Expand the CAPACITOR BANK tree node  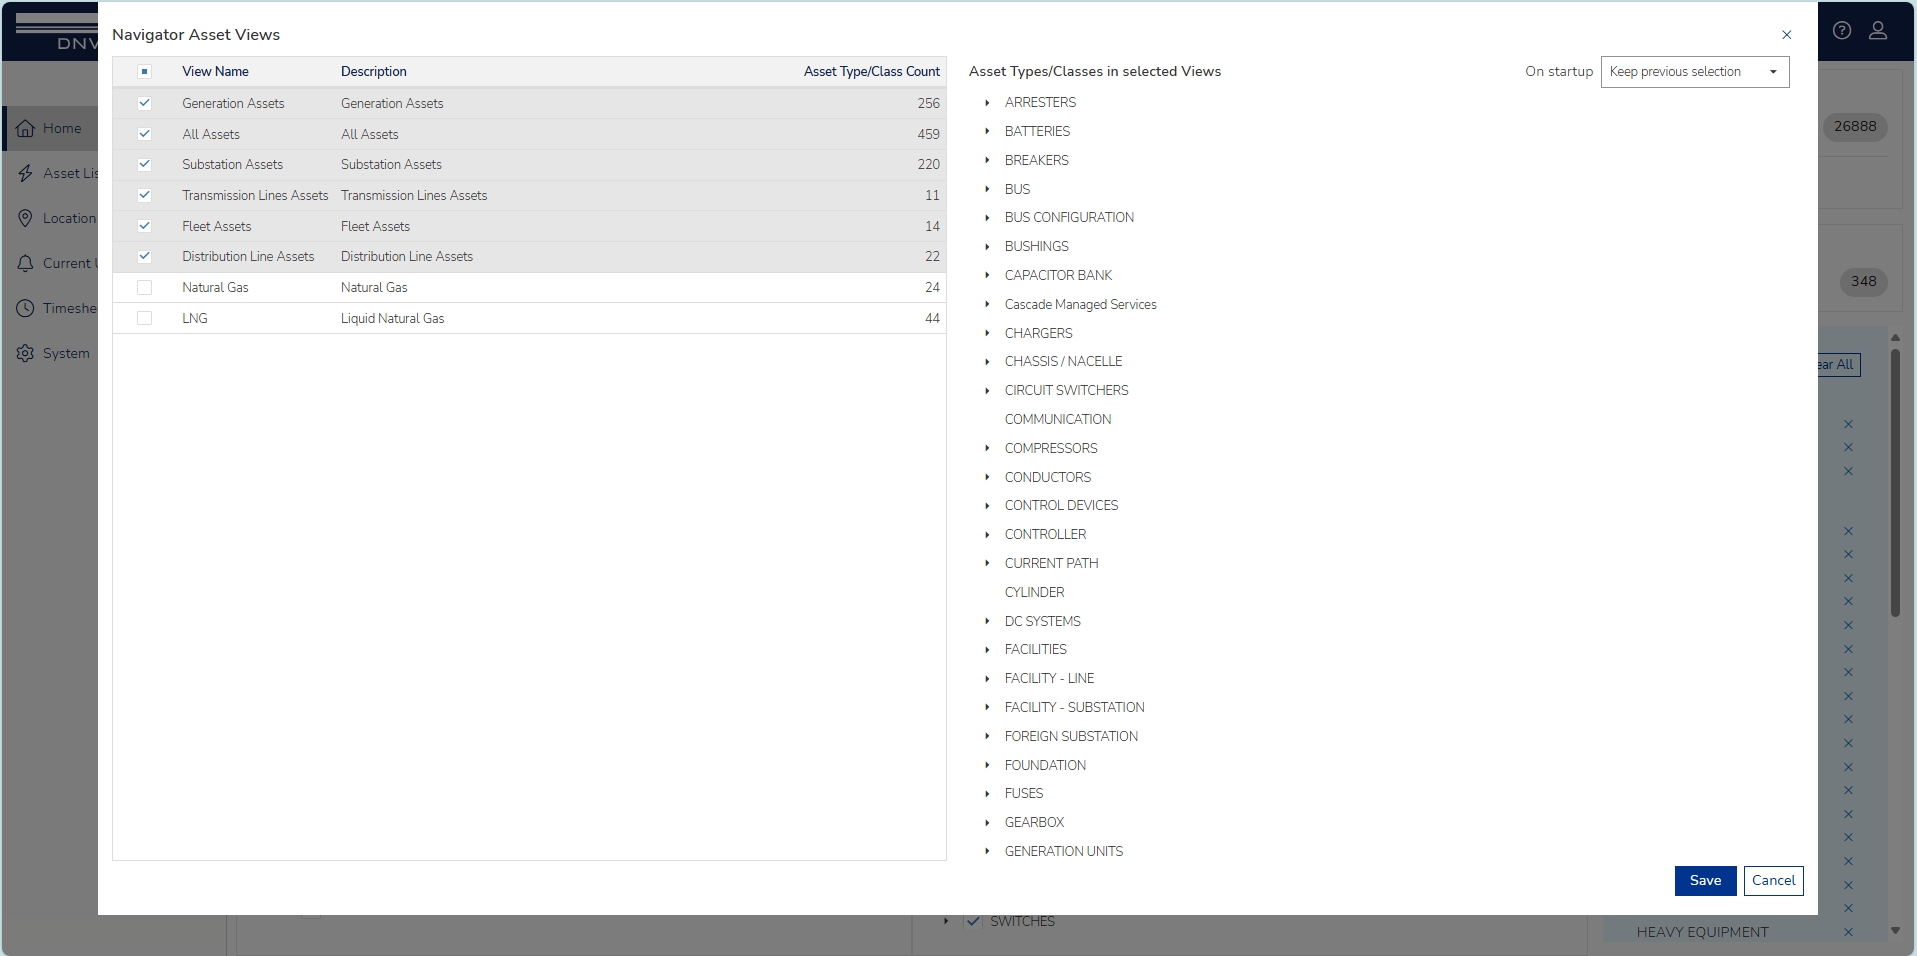(x=987, y=276)
